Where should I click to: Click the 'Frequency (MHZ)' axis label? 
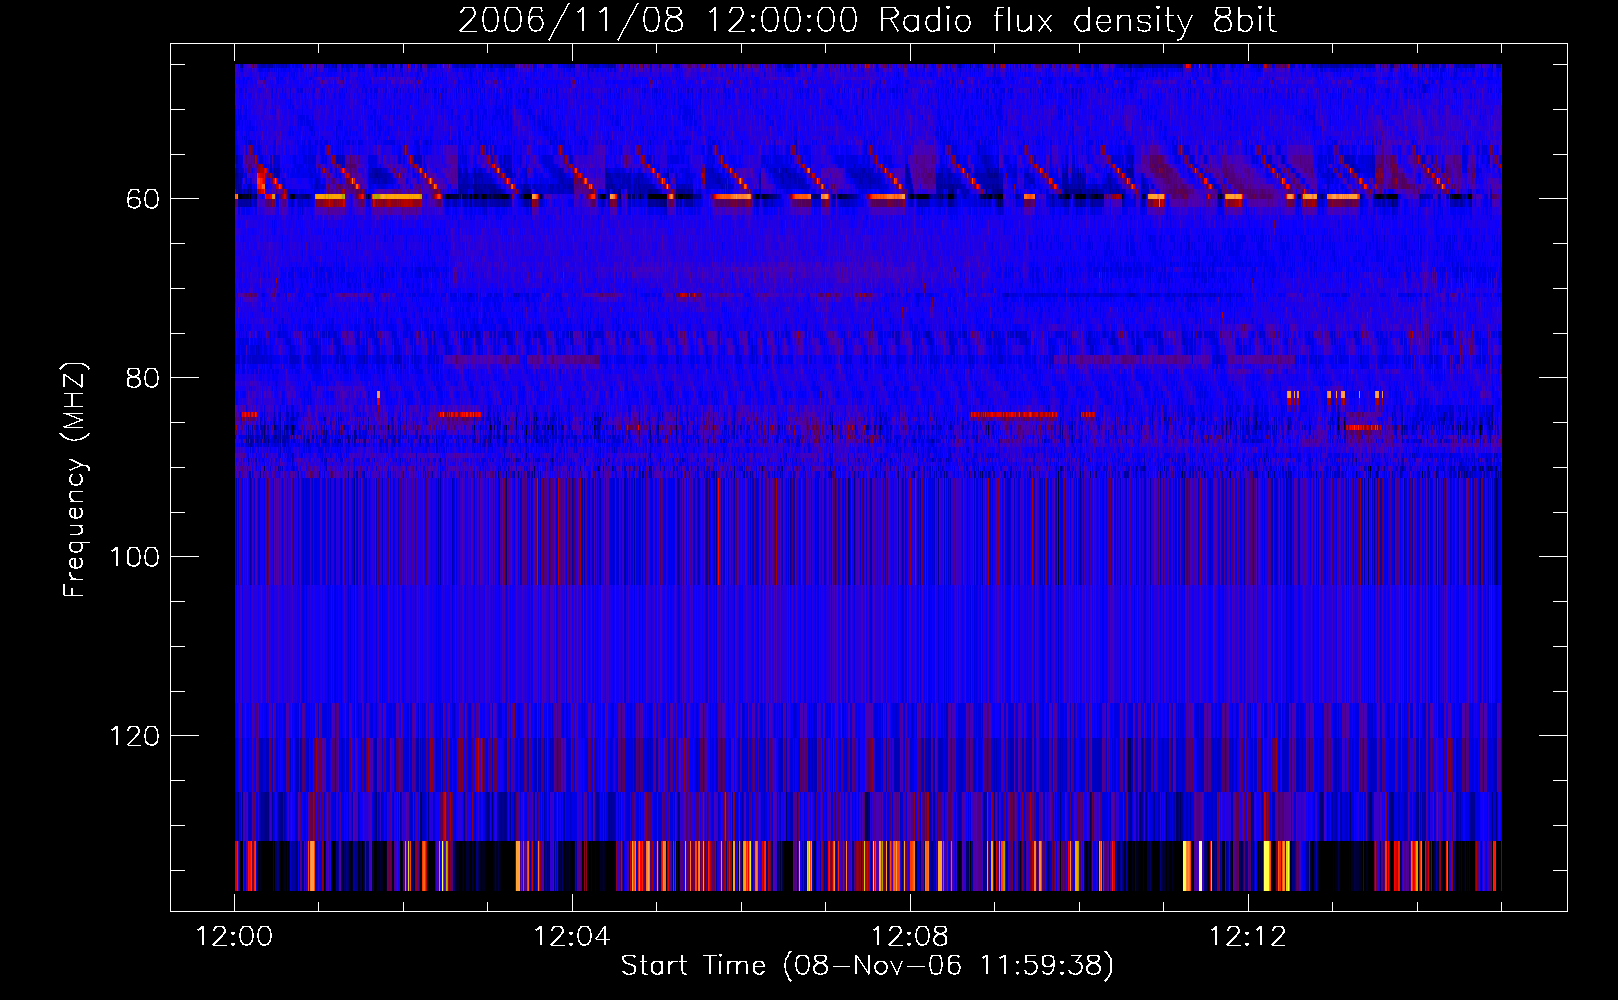tap(75, 480)
